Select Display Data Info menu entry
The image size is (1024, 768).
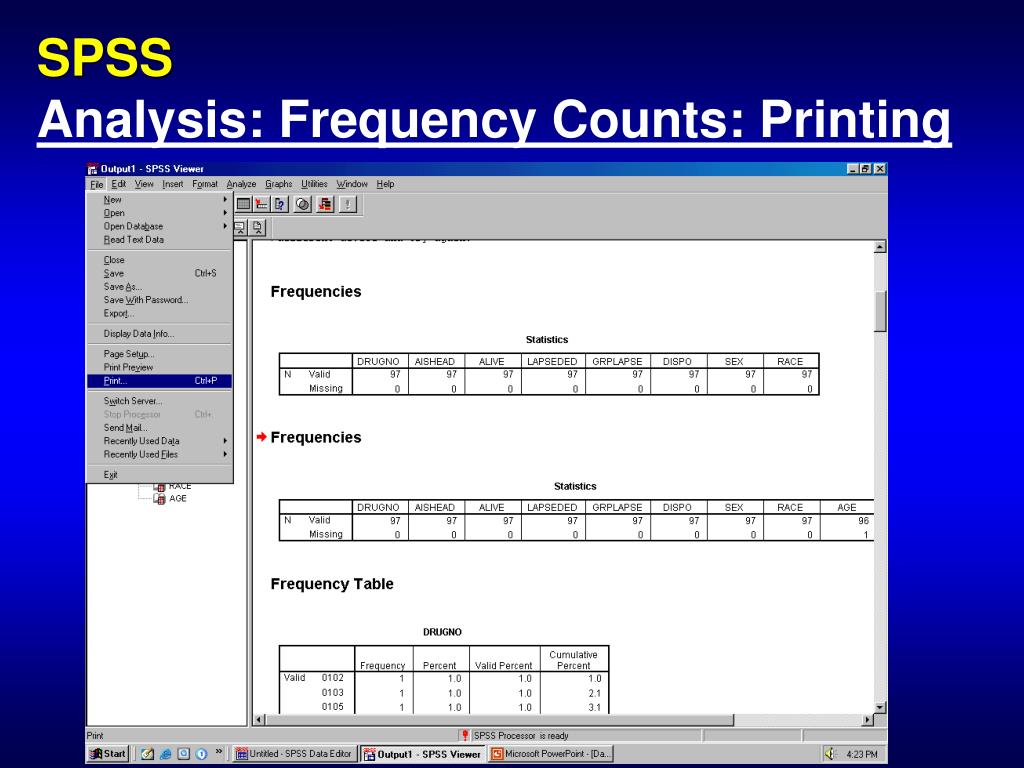(x=160, y=334)
